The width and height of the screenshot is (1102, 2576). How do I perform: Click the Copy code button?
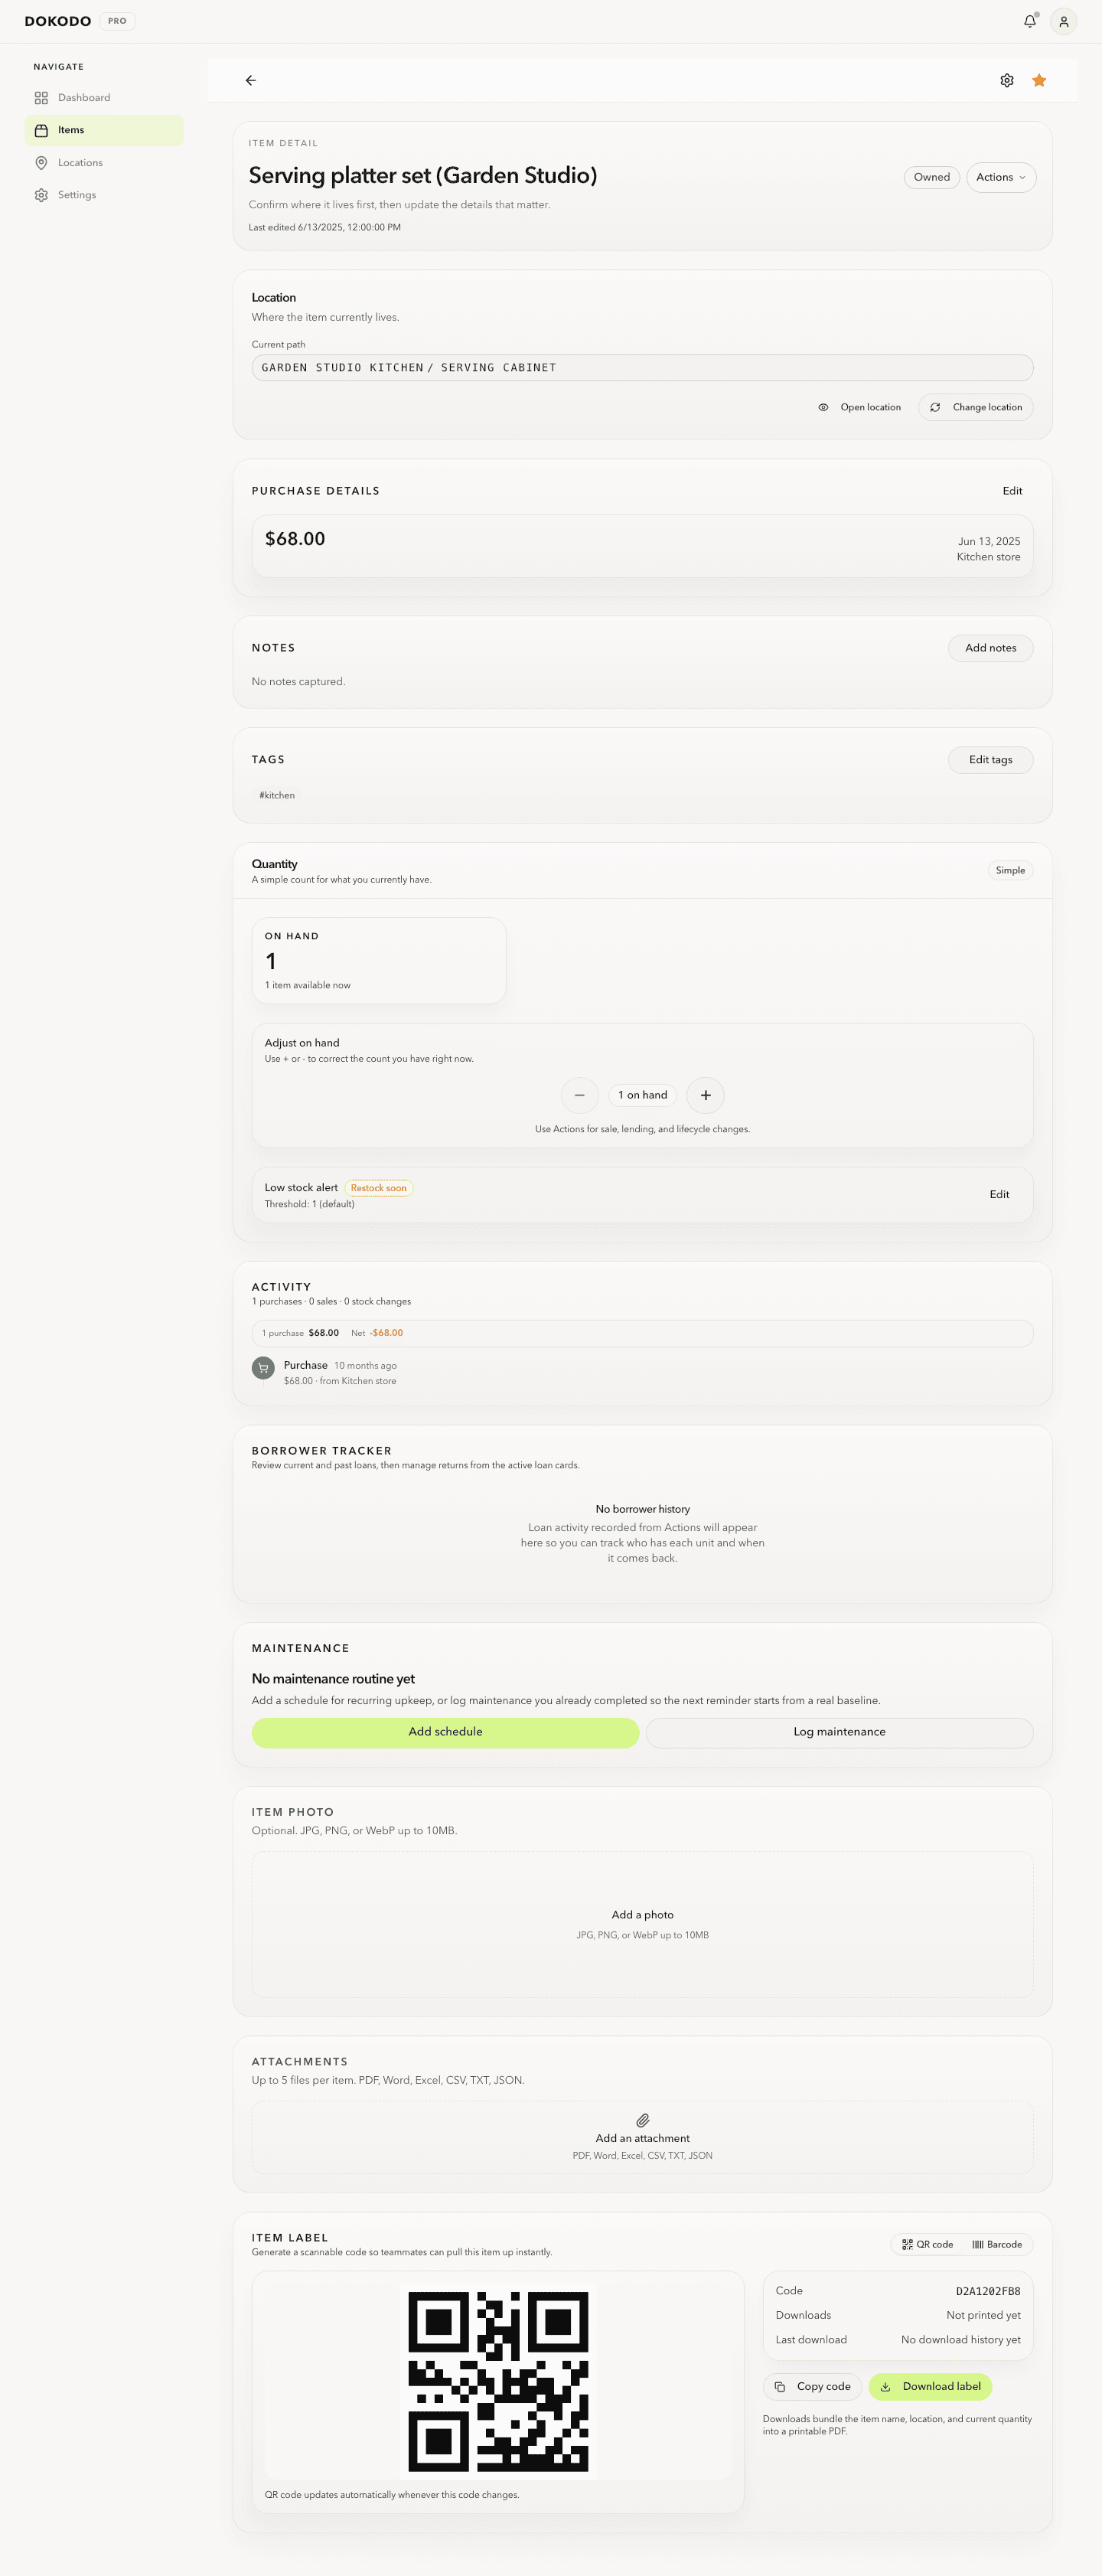coord(813,2386)
